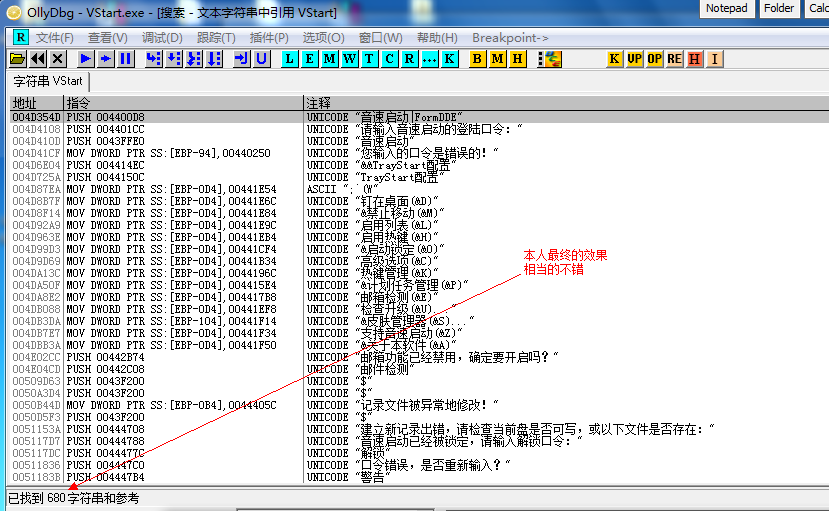Select row with comment 高级选项(&C)
Image resolution: width=829 pixels, height=511 pixels.
(419, 261)
